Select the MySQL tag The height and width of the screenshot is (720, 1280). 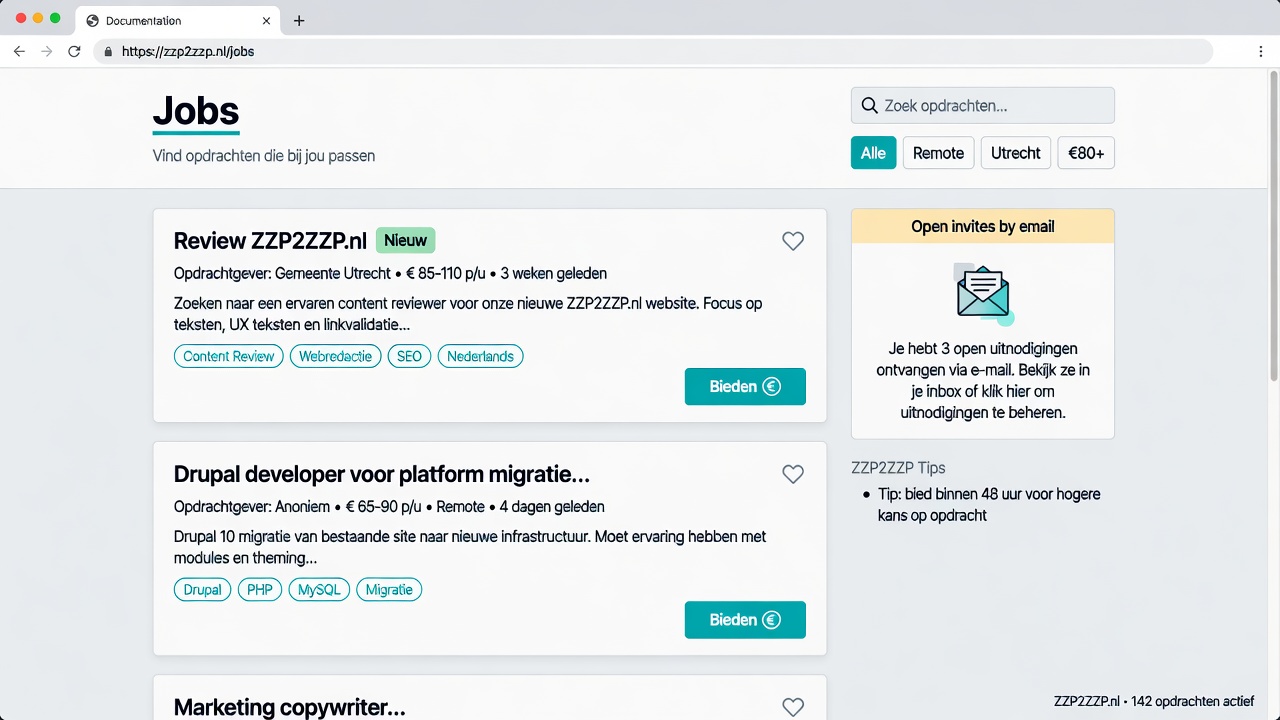point(319,590)
